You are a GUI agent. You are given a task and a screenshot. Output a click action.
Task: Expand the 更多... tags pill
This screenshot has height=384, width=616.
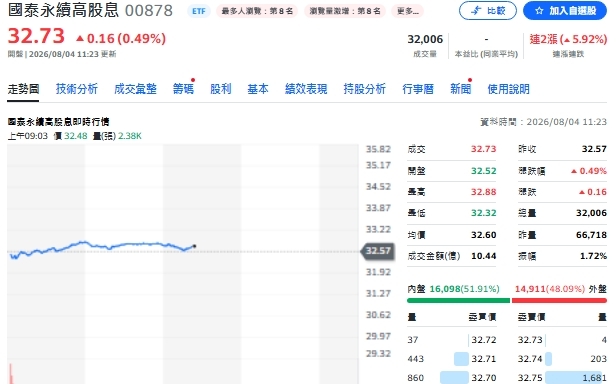pyautogui.click(x=408, y=11)
